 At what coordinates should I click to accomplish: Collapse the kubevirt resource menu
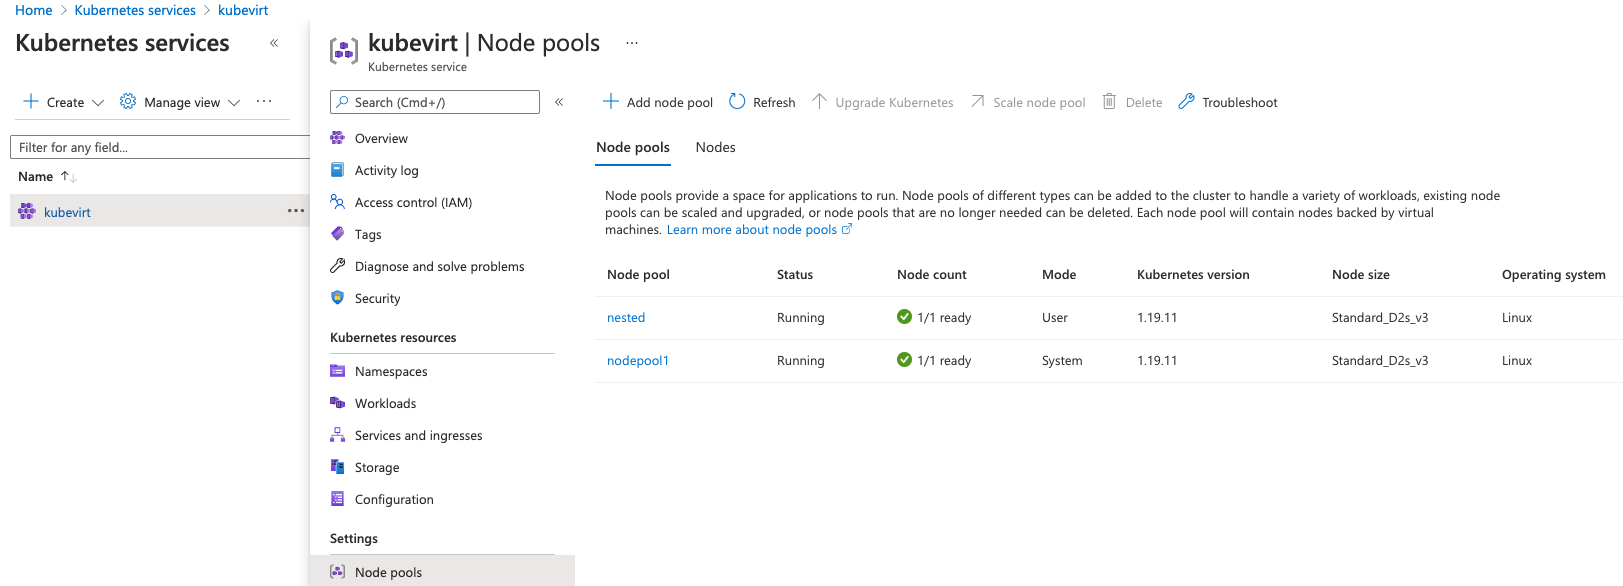coord(559,102)
